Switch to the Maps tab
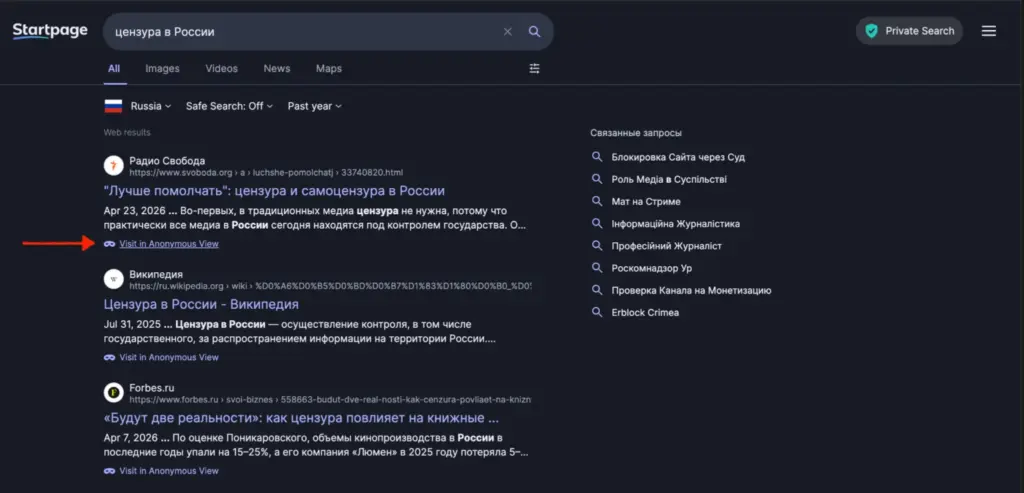Screen dimensions: 1024x493 [328, 69]
